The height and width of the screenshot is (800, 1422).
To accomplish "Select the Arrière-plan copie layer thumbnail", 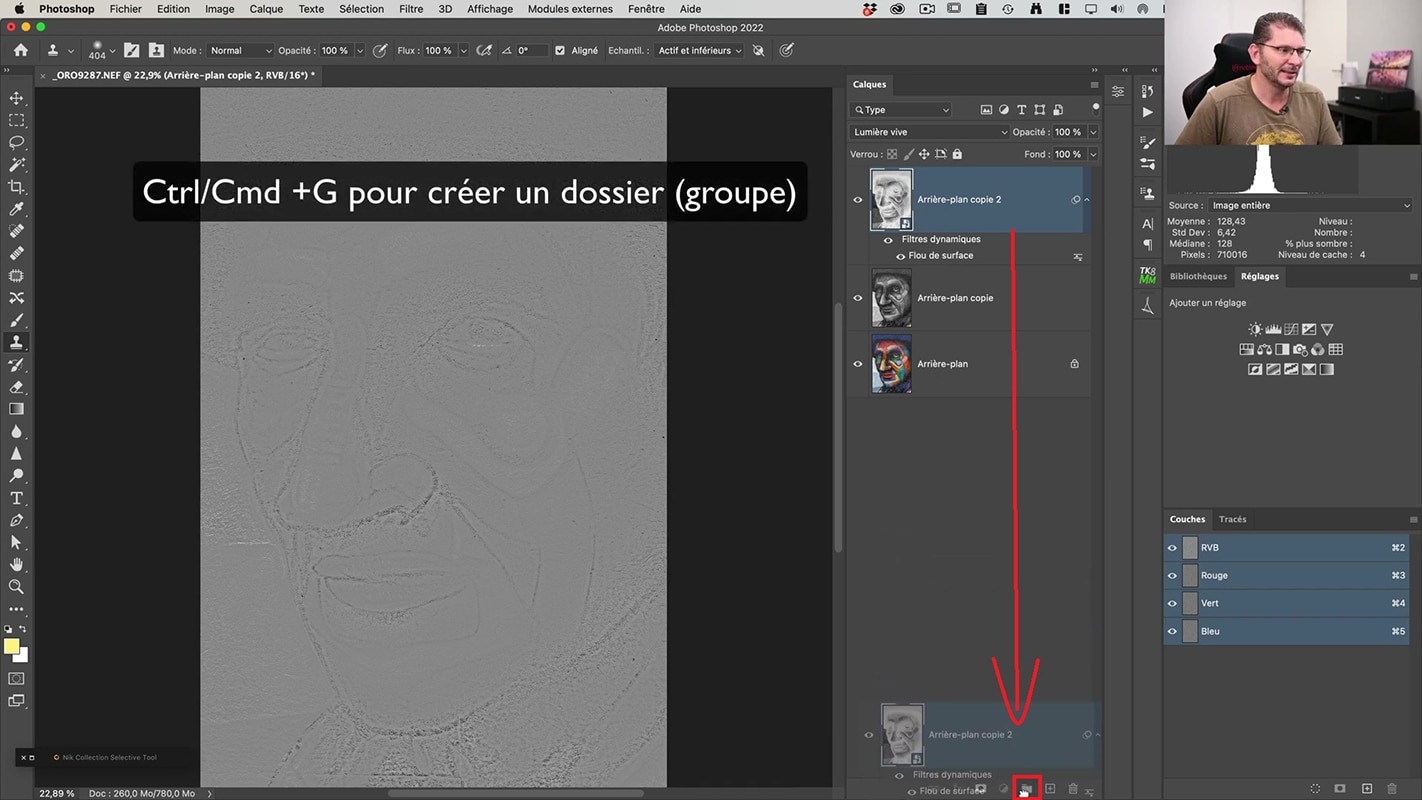I will point(891,298).
